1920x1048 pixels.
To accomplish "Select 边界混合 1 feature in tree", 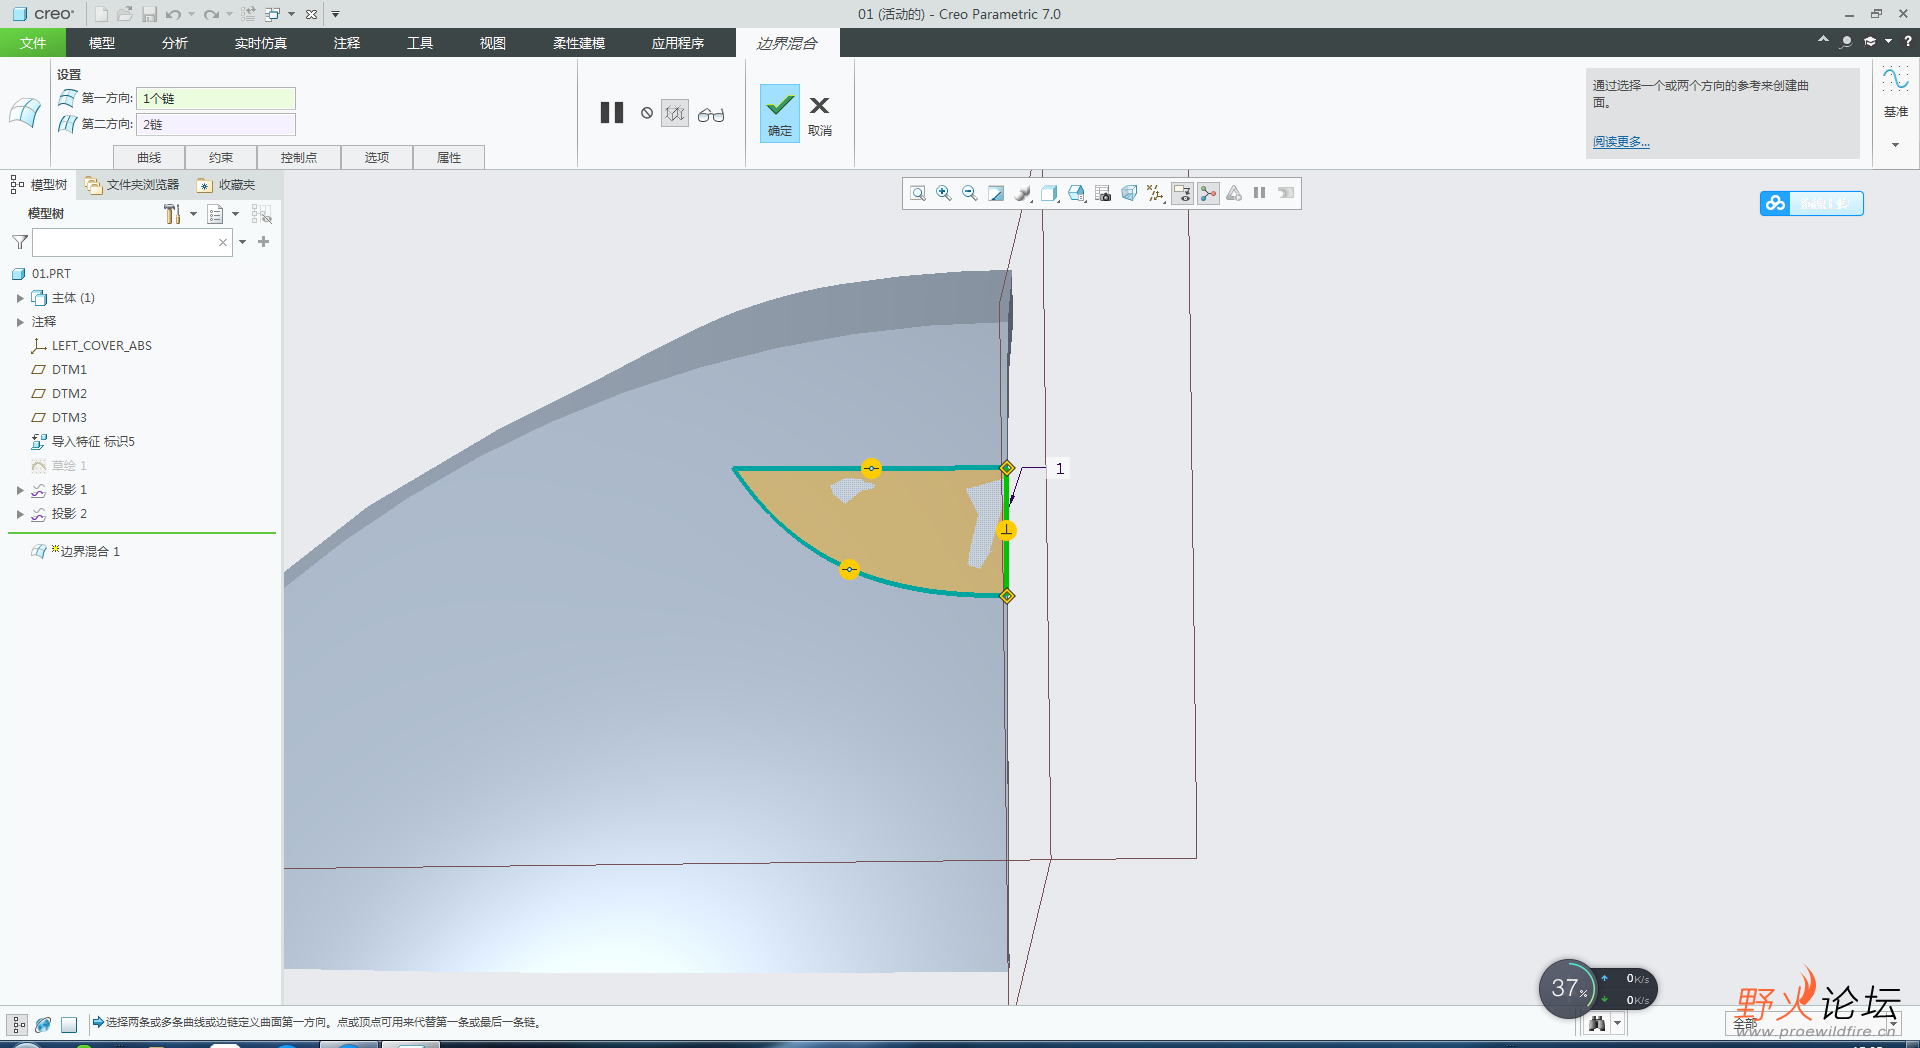I will 76,552.
